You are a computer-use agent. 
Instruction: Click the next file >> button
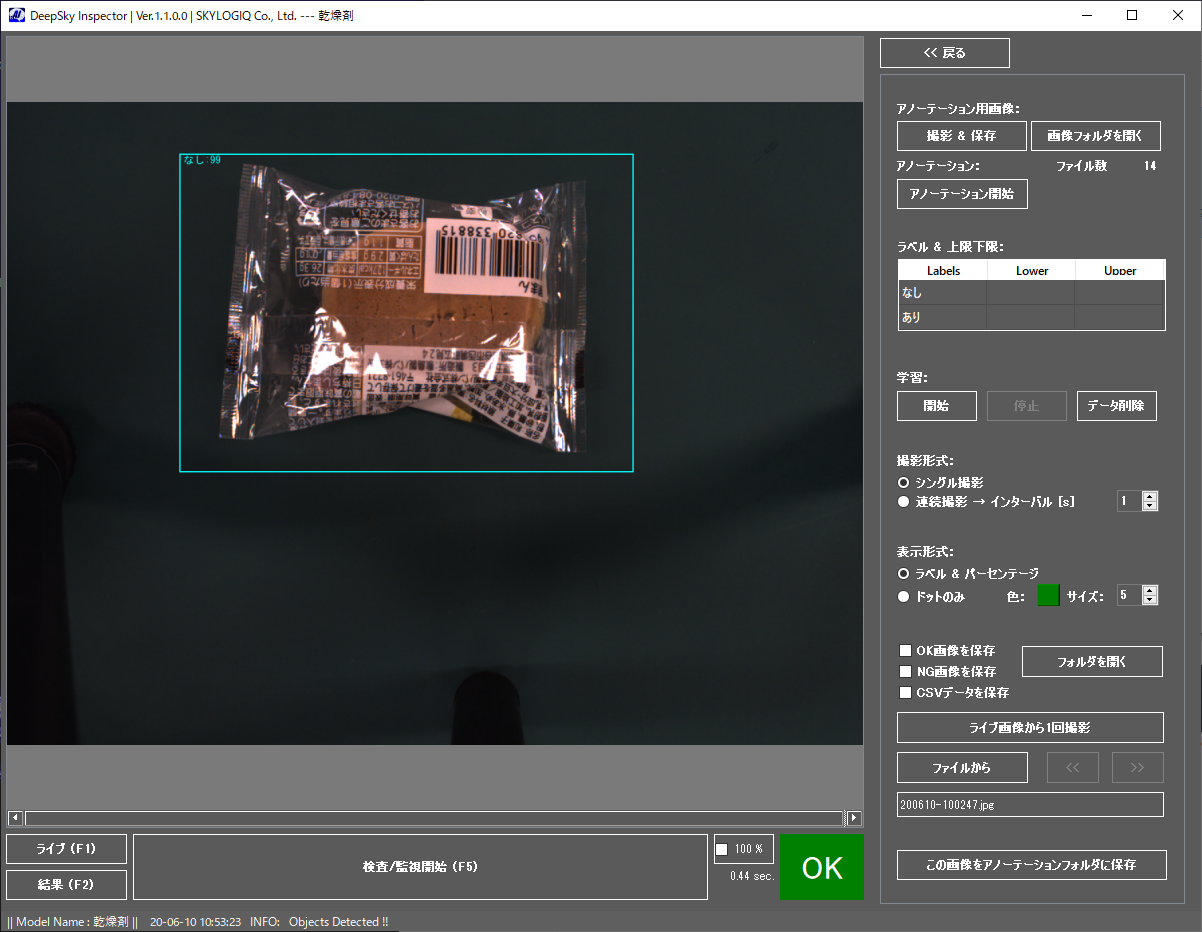(1138, 768)
